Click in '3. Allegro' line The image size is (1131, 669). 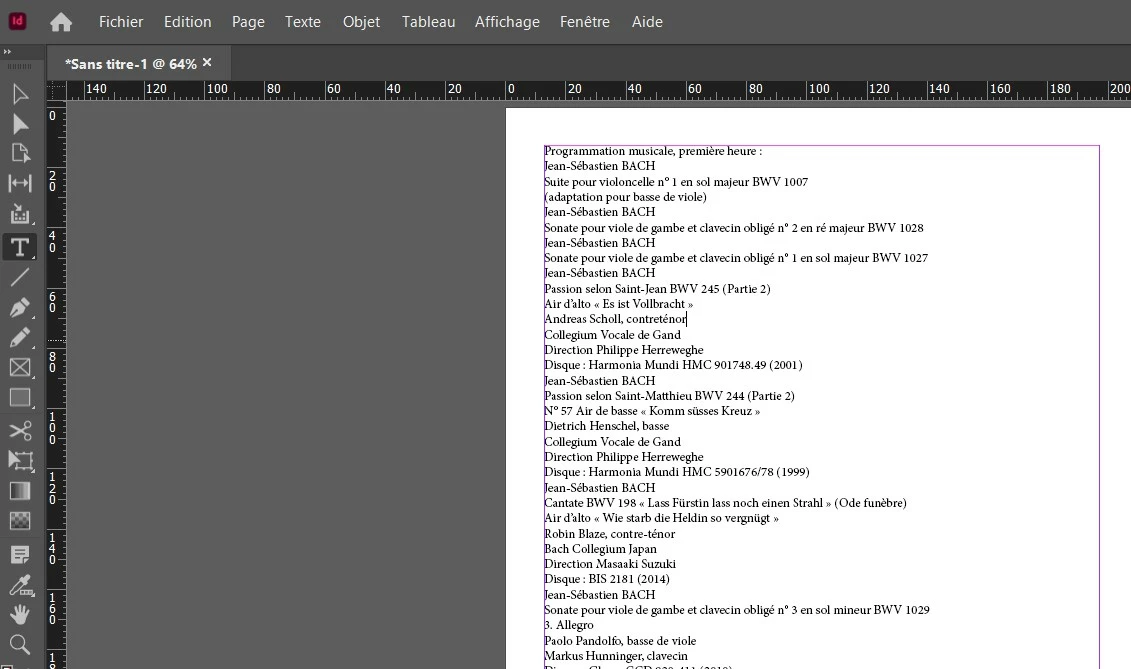click(x=569, y=625)
